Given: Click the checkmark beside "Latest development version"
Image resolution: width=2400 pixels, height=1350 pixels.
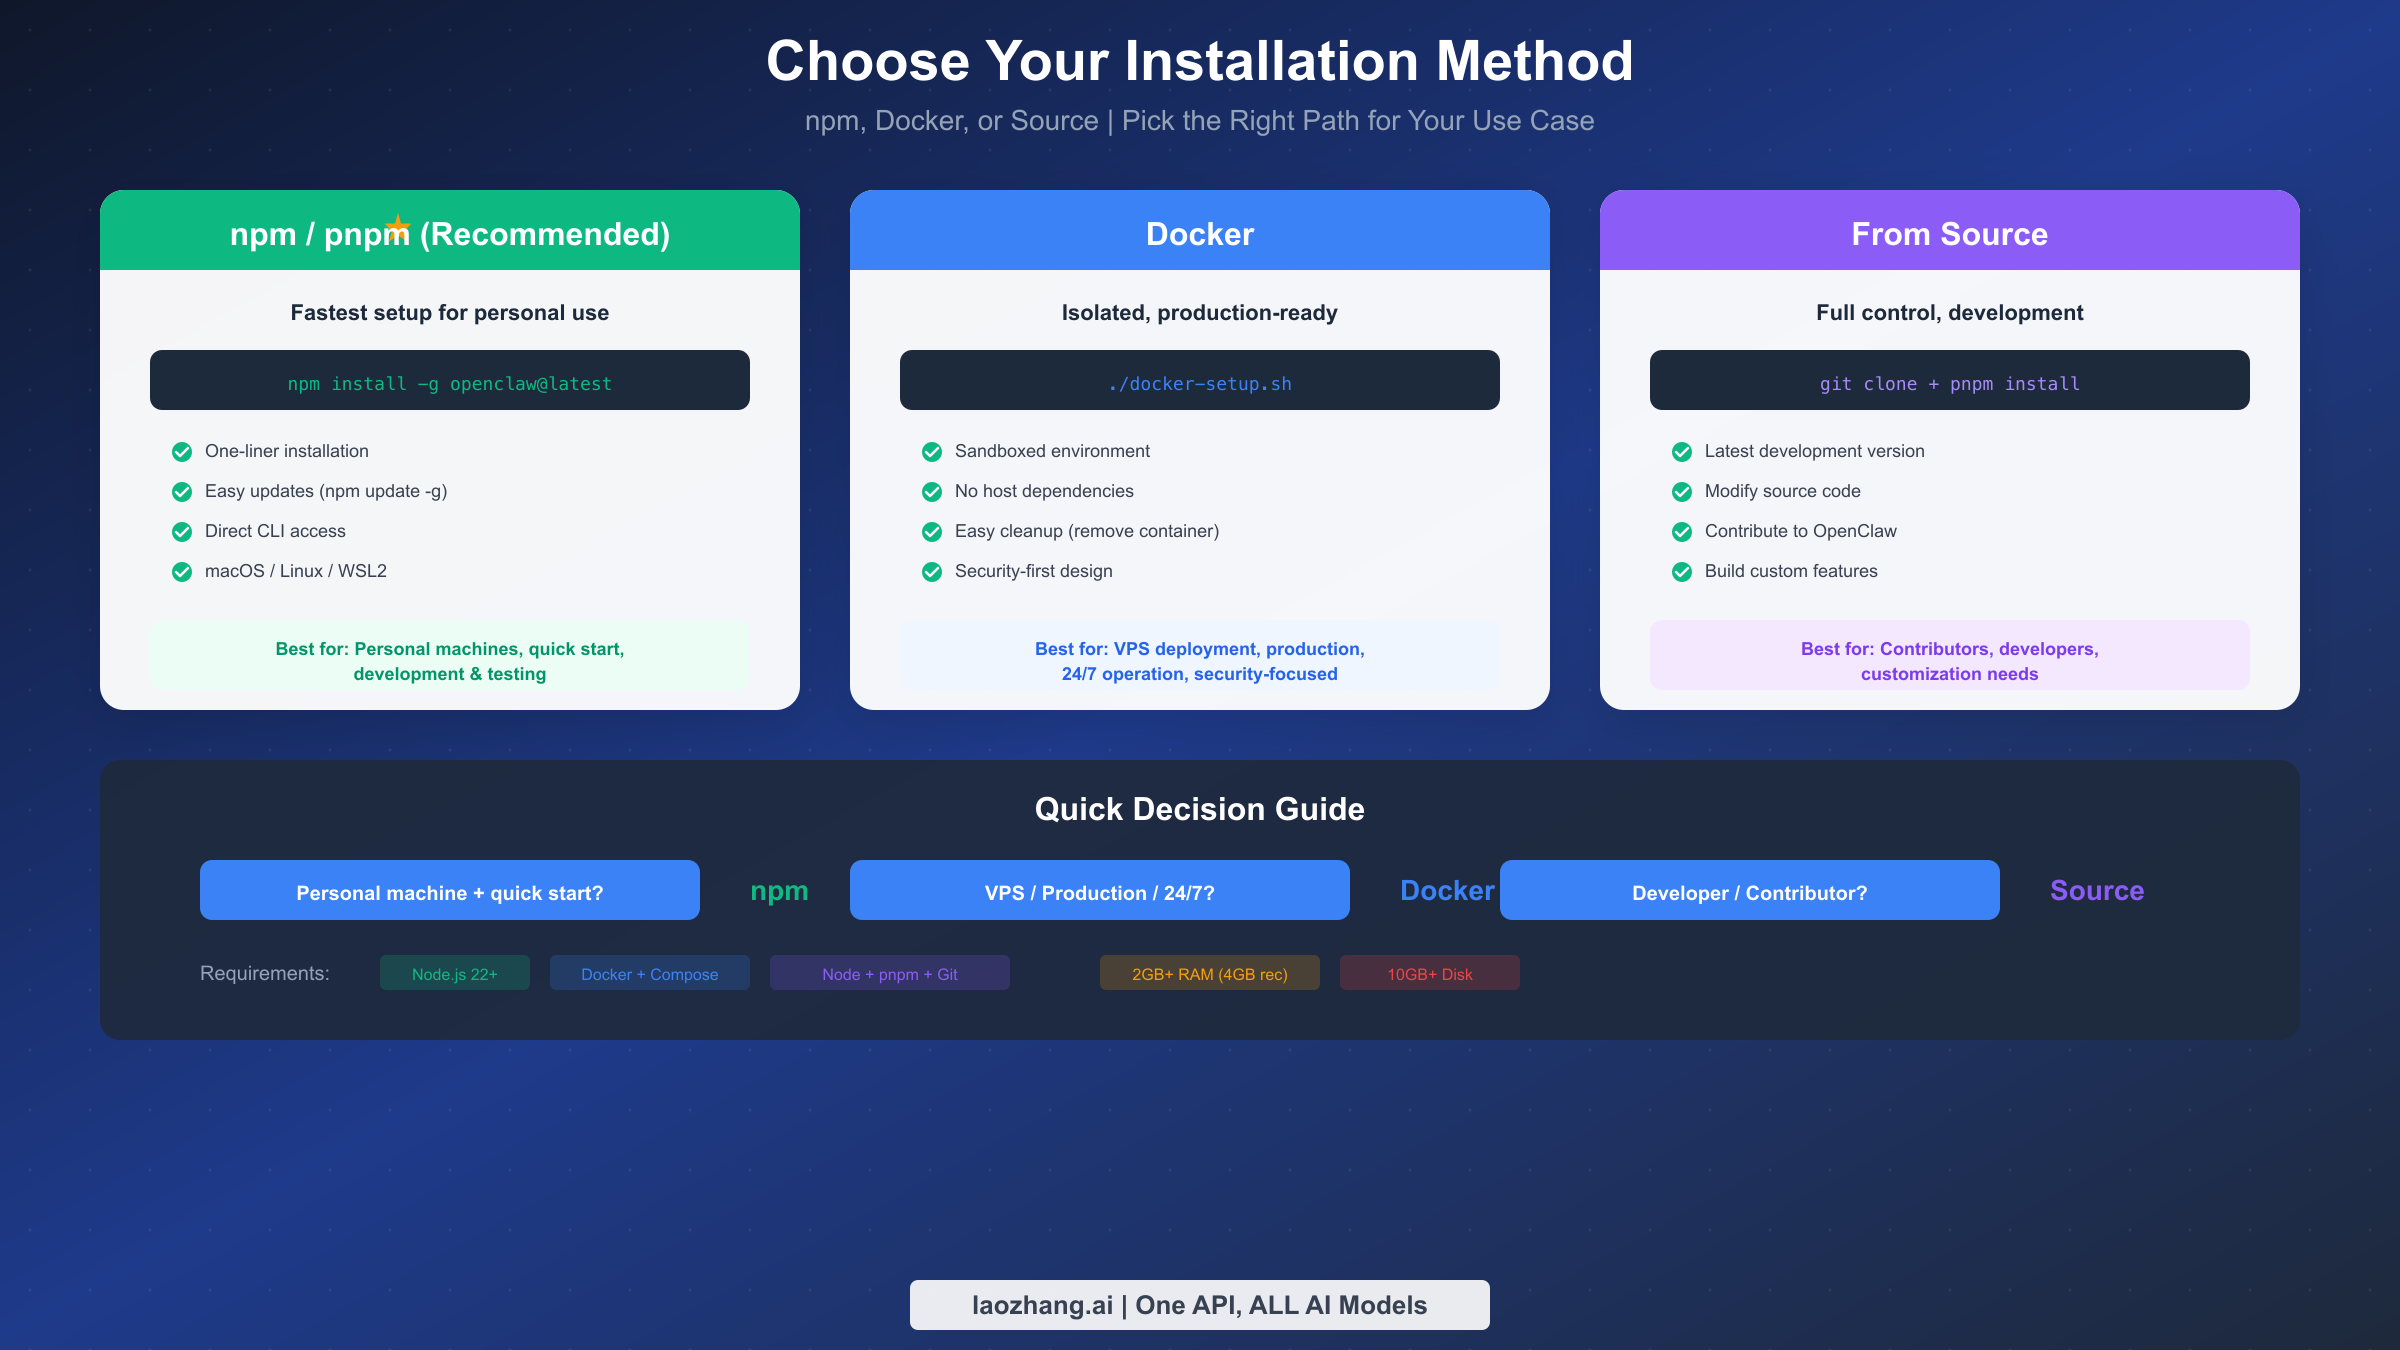Looking at the screenshot, I should (x=1680, y=451).
